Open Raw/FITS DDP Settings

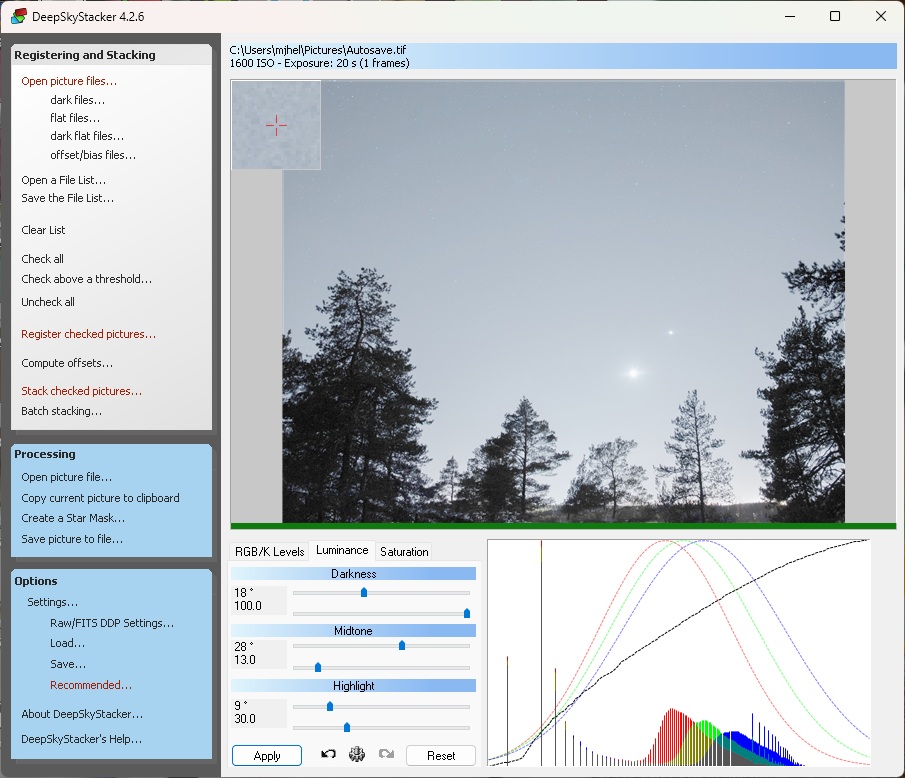tap(112, 623)
